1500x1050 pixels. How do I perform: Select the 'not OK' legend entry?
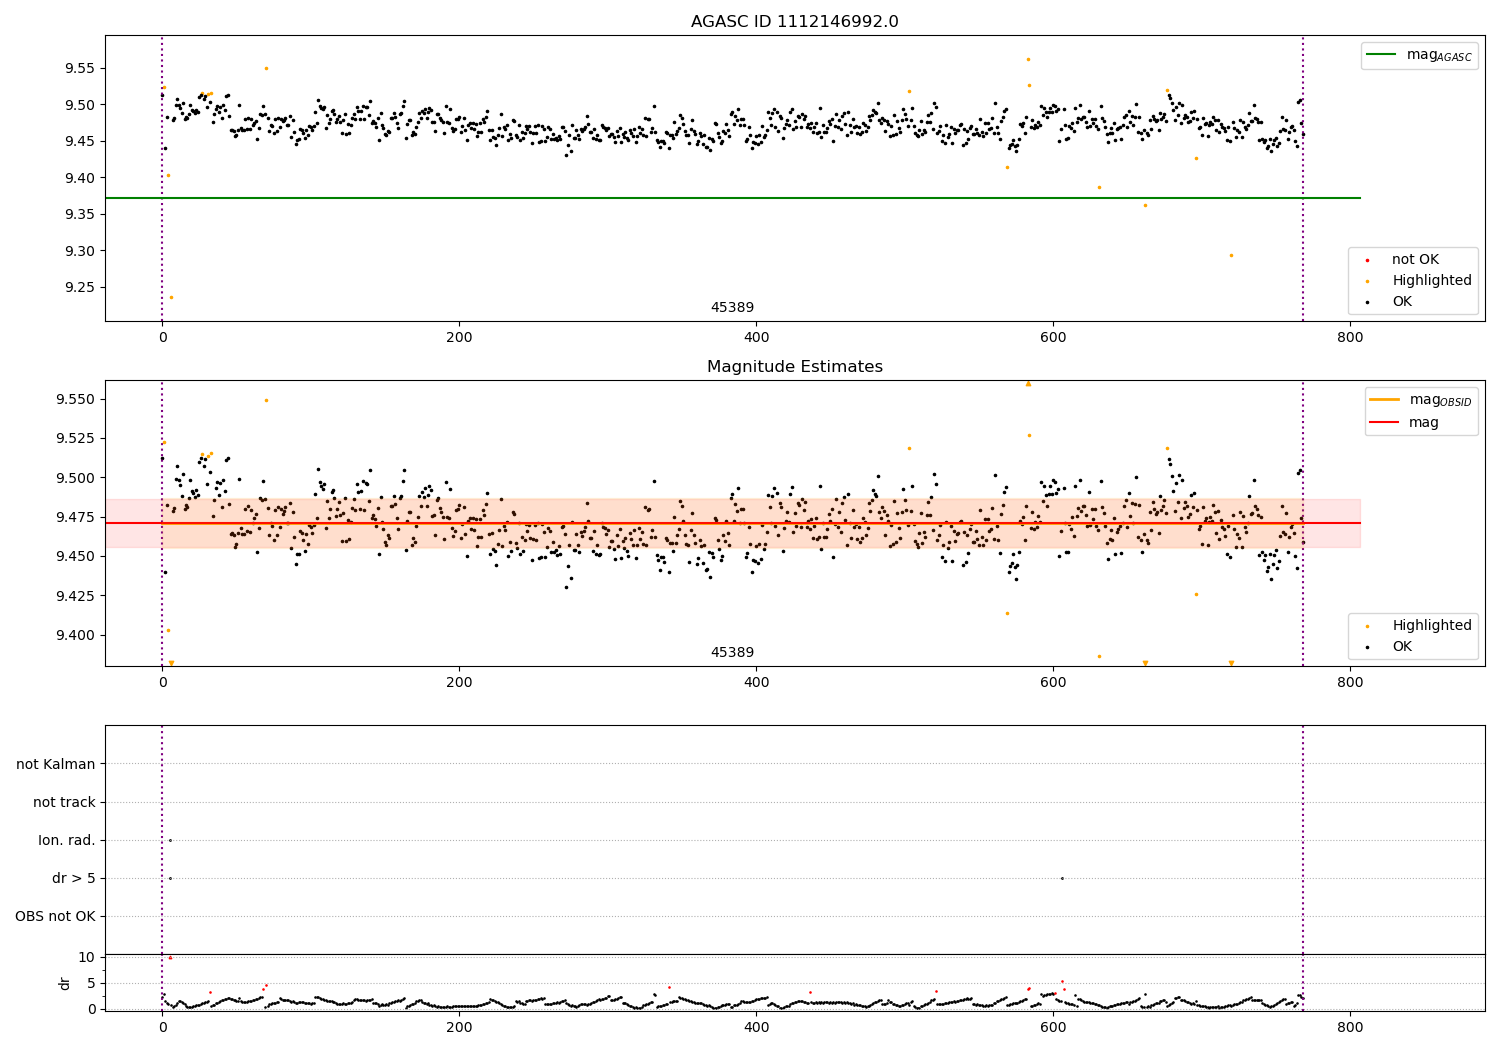coord(1414,260)
